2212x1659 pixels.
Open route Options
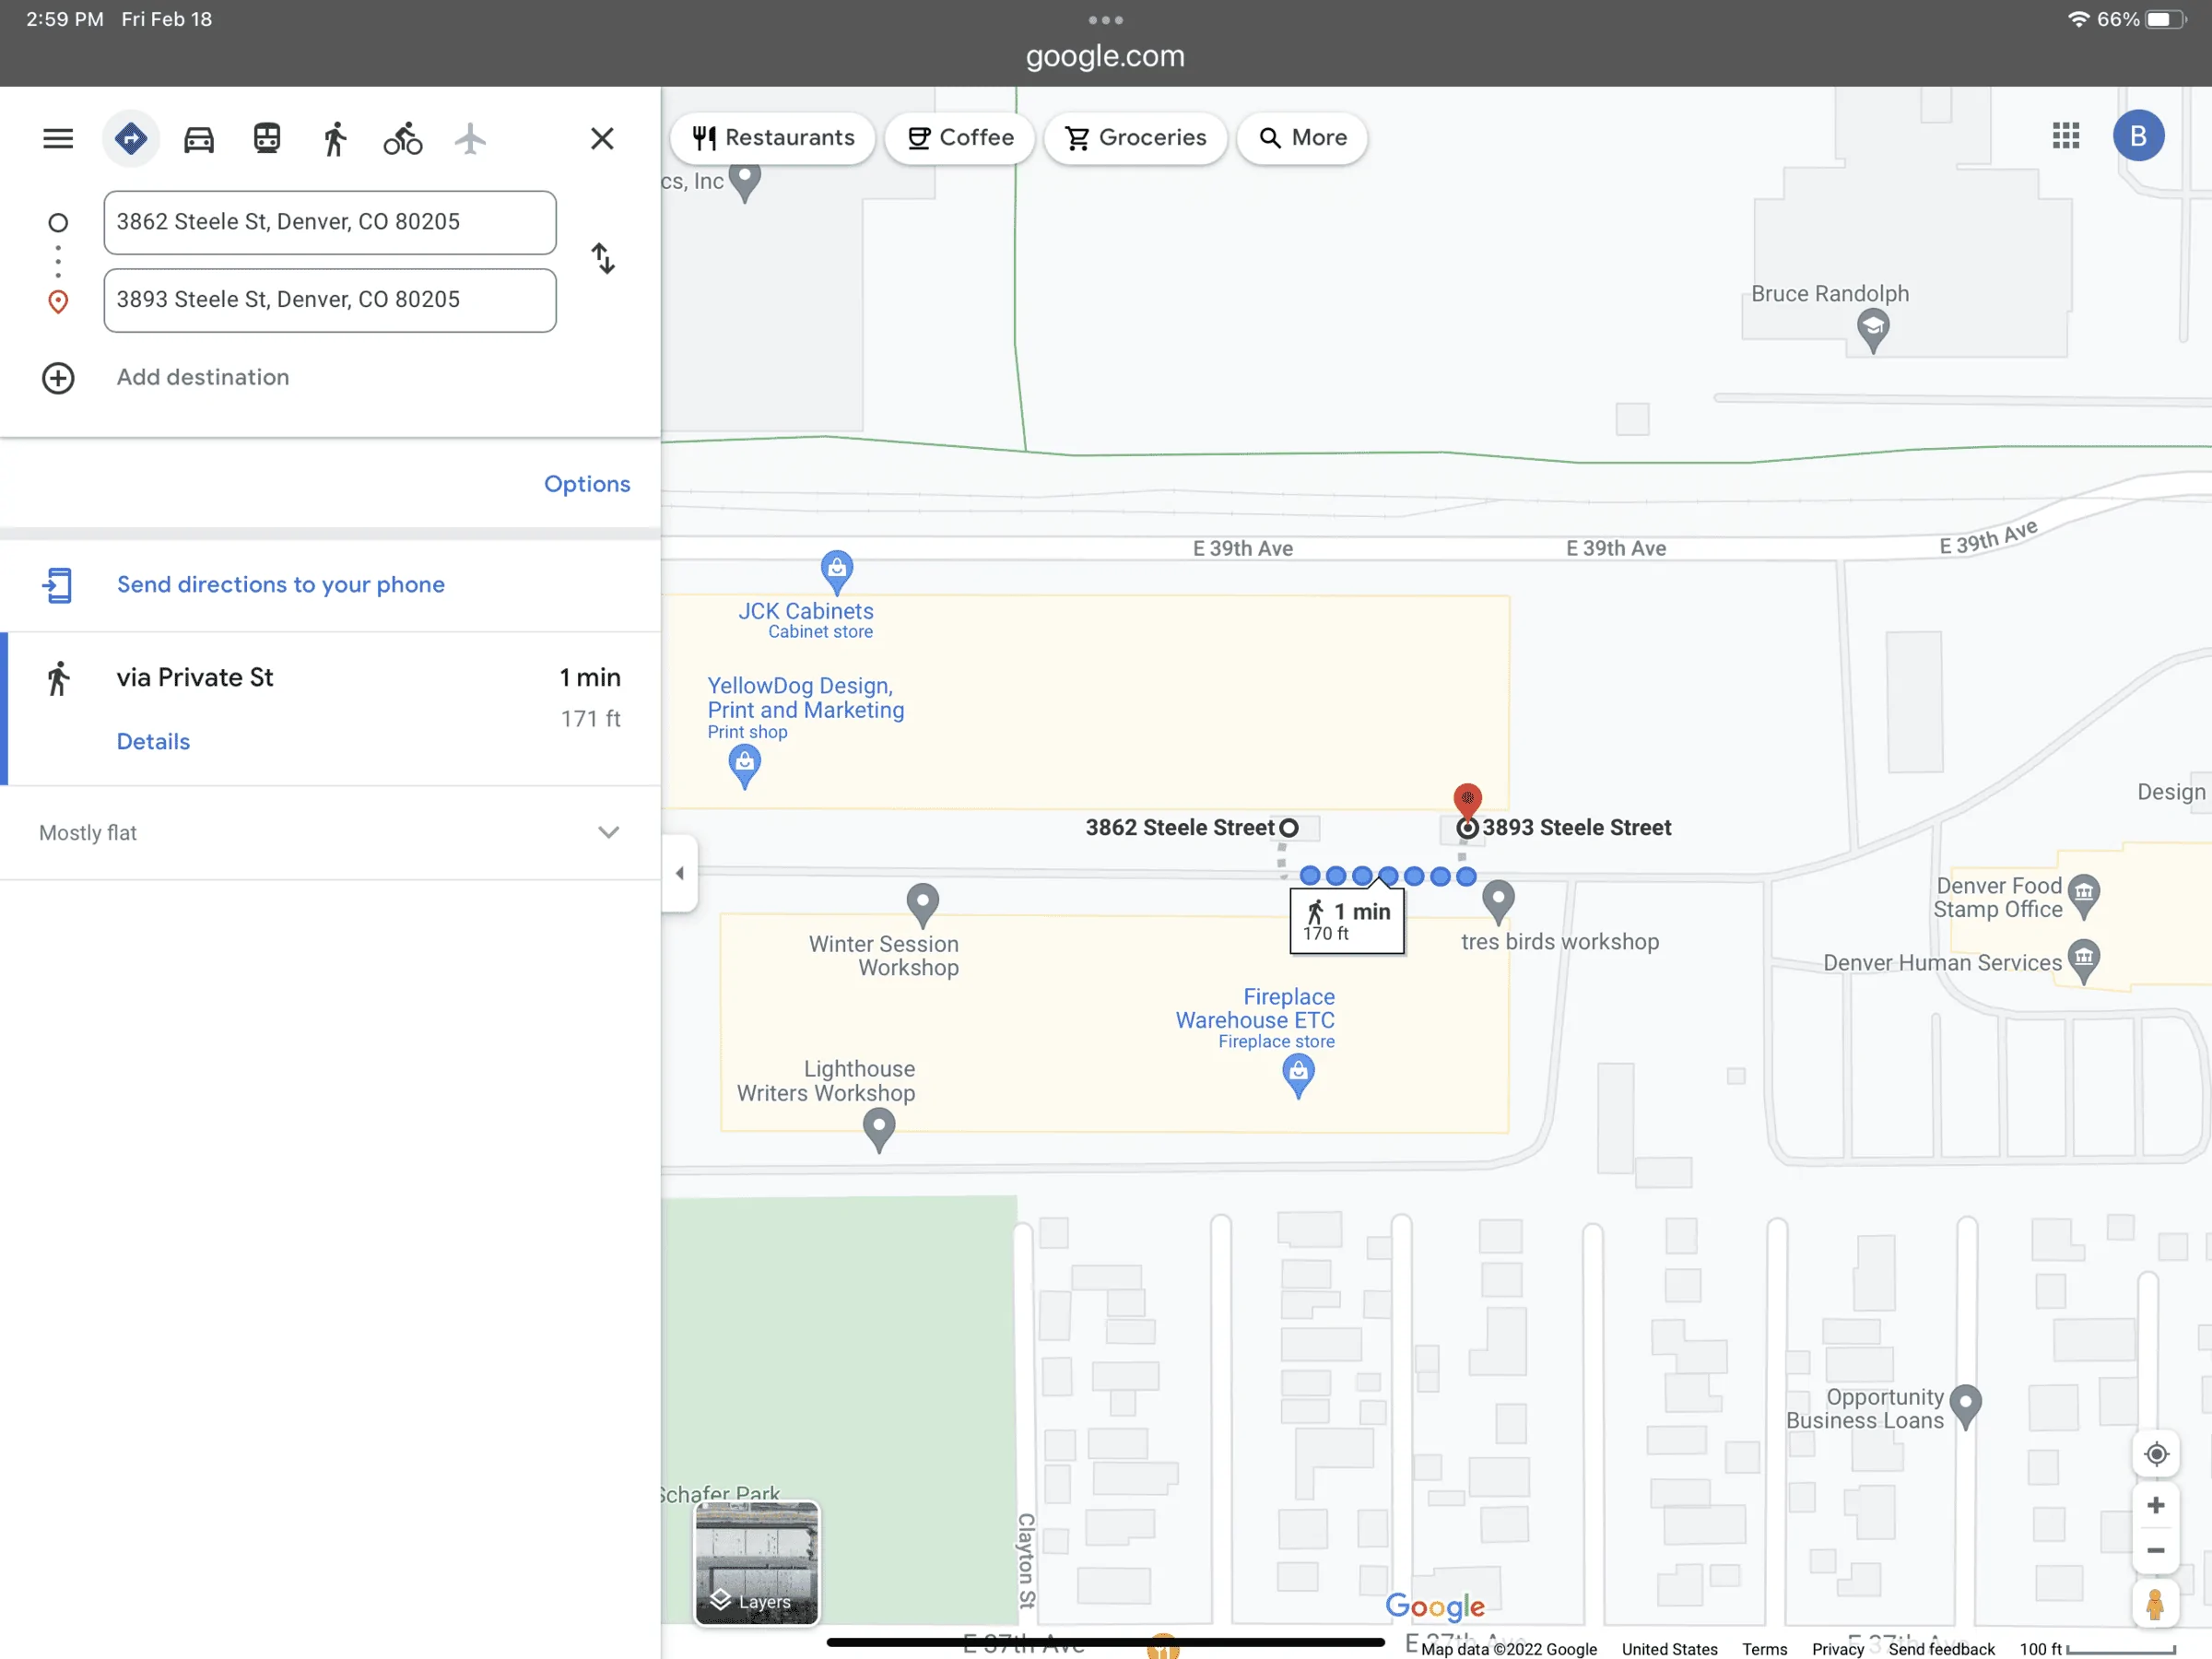pyautogui.click(x=587, y=484)
